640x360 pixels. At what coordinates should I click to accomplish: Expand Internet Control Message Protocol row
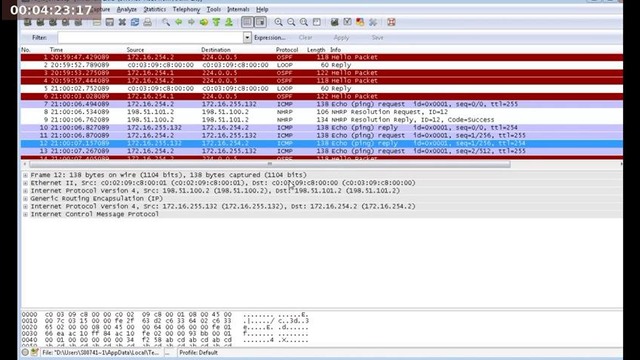(25, 214)
